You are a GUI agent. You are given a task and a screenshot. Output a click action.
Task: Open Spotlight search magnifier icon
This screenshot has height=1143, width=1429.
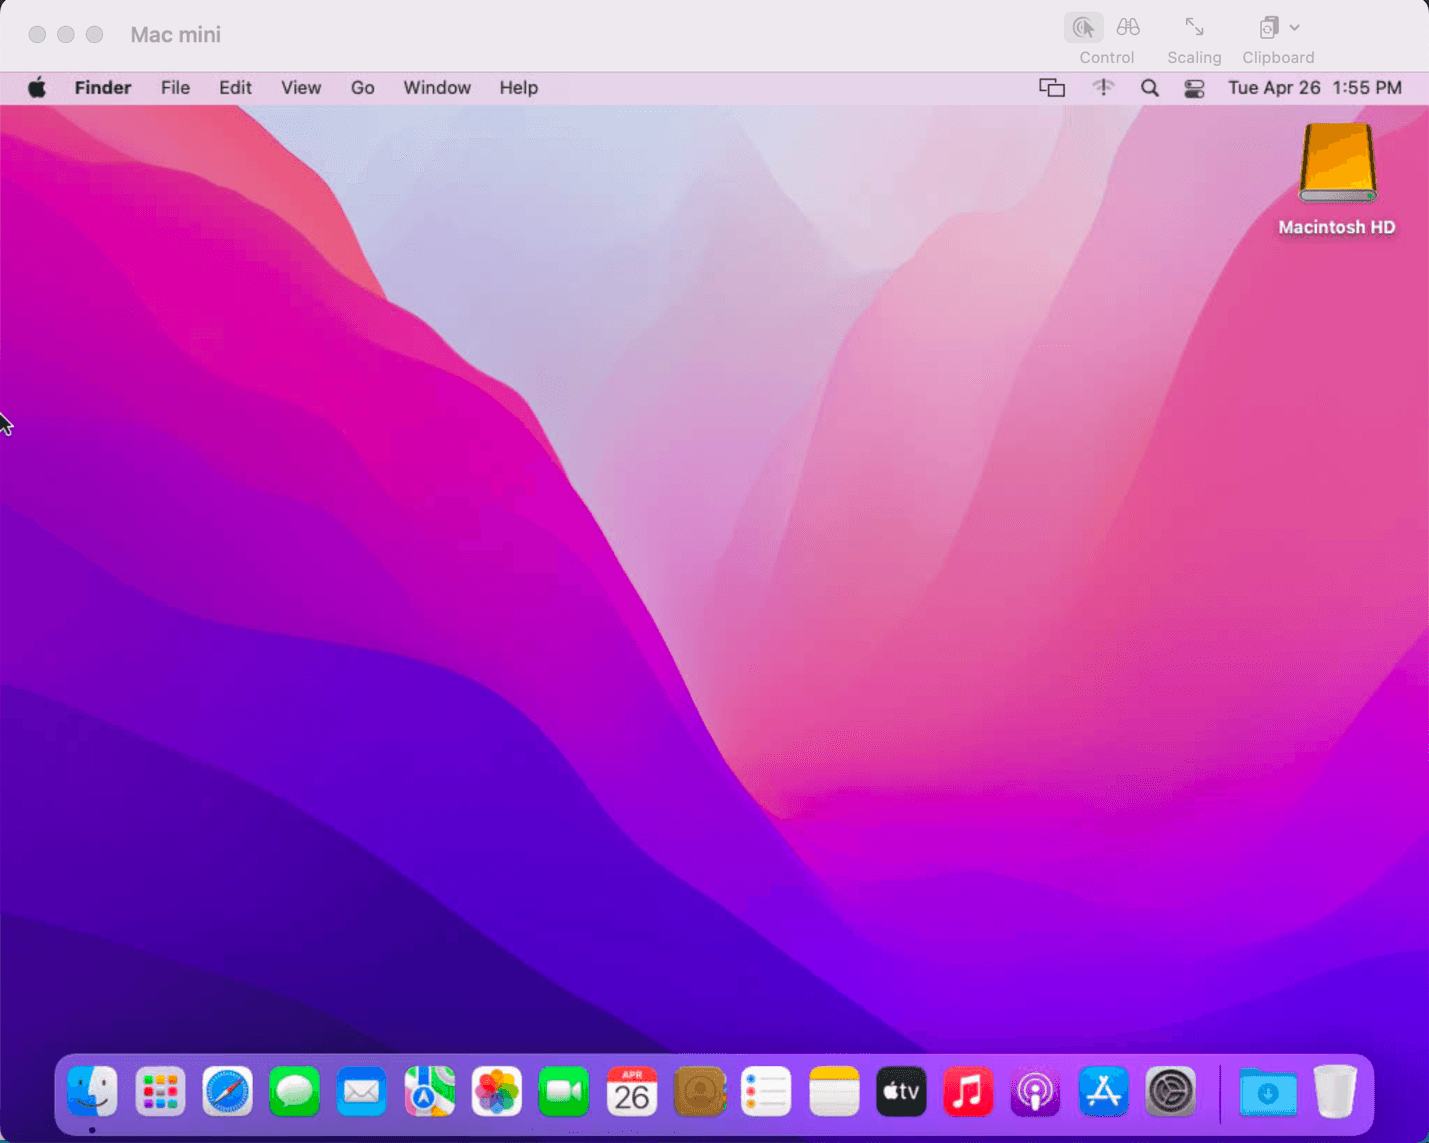click(x=1150, y=88)
